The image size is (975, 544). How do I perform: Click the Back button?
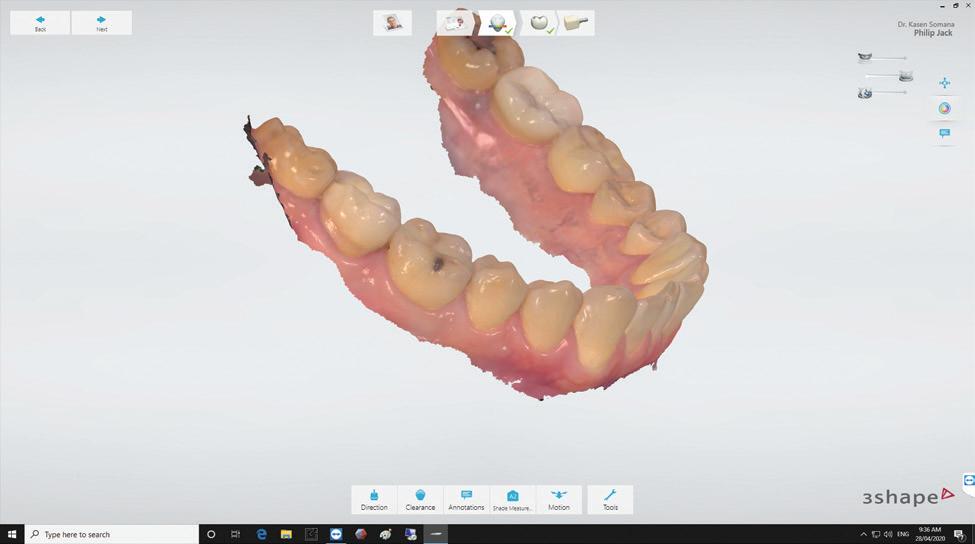click(x=40, y=23)
